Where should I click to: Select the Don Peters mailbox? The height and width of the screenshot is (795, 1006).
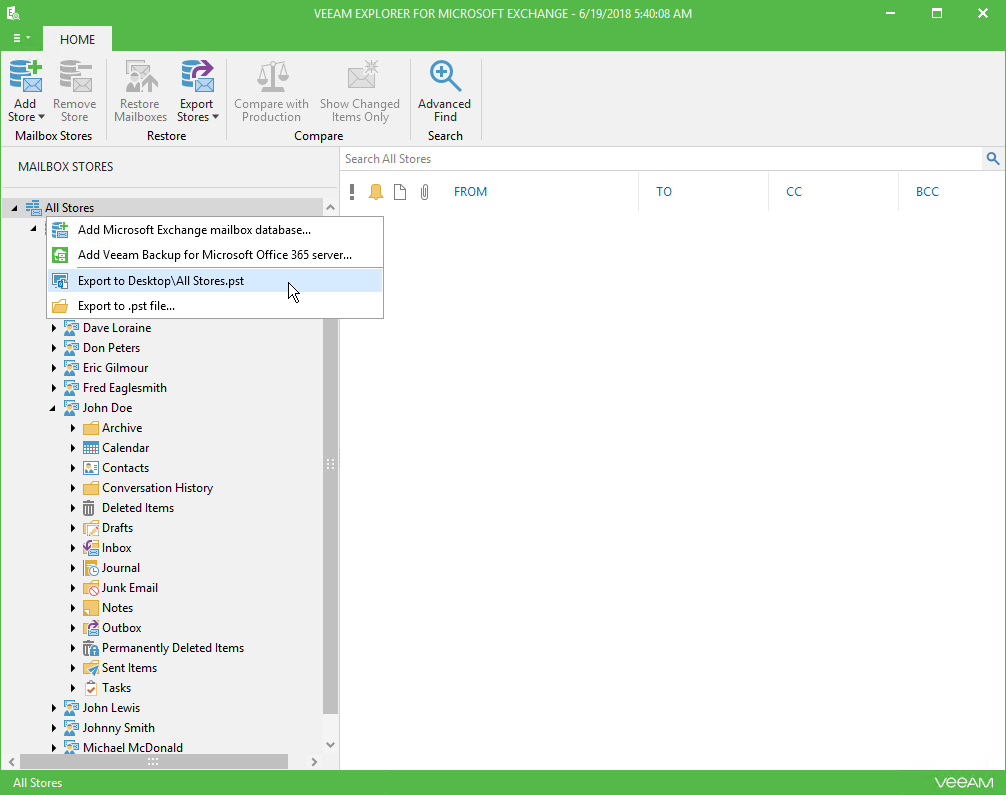pos(112,348)
